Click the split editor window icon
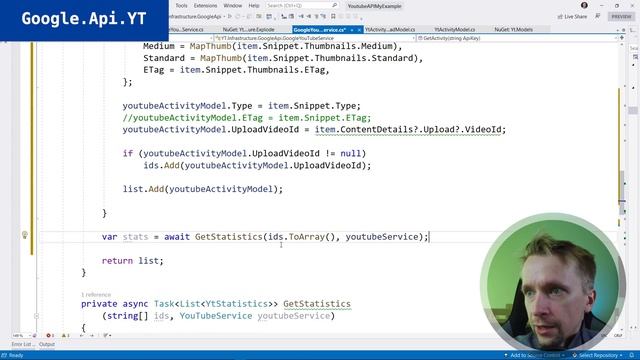 [622, 38]
